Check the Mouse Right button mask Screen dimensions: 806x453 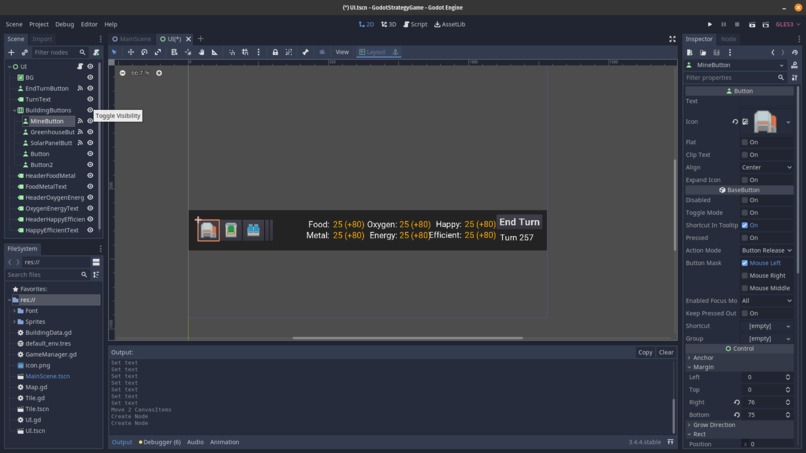coord(744,276)
